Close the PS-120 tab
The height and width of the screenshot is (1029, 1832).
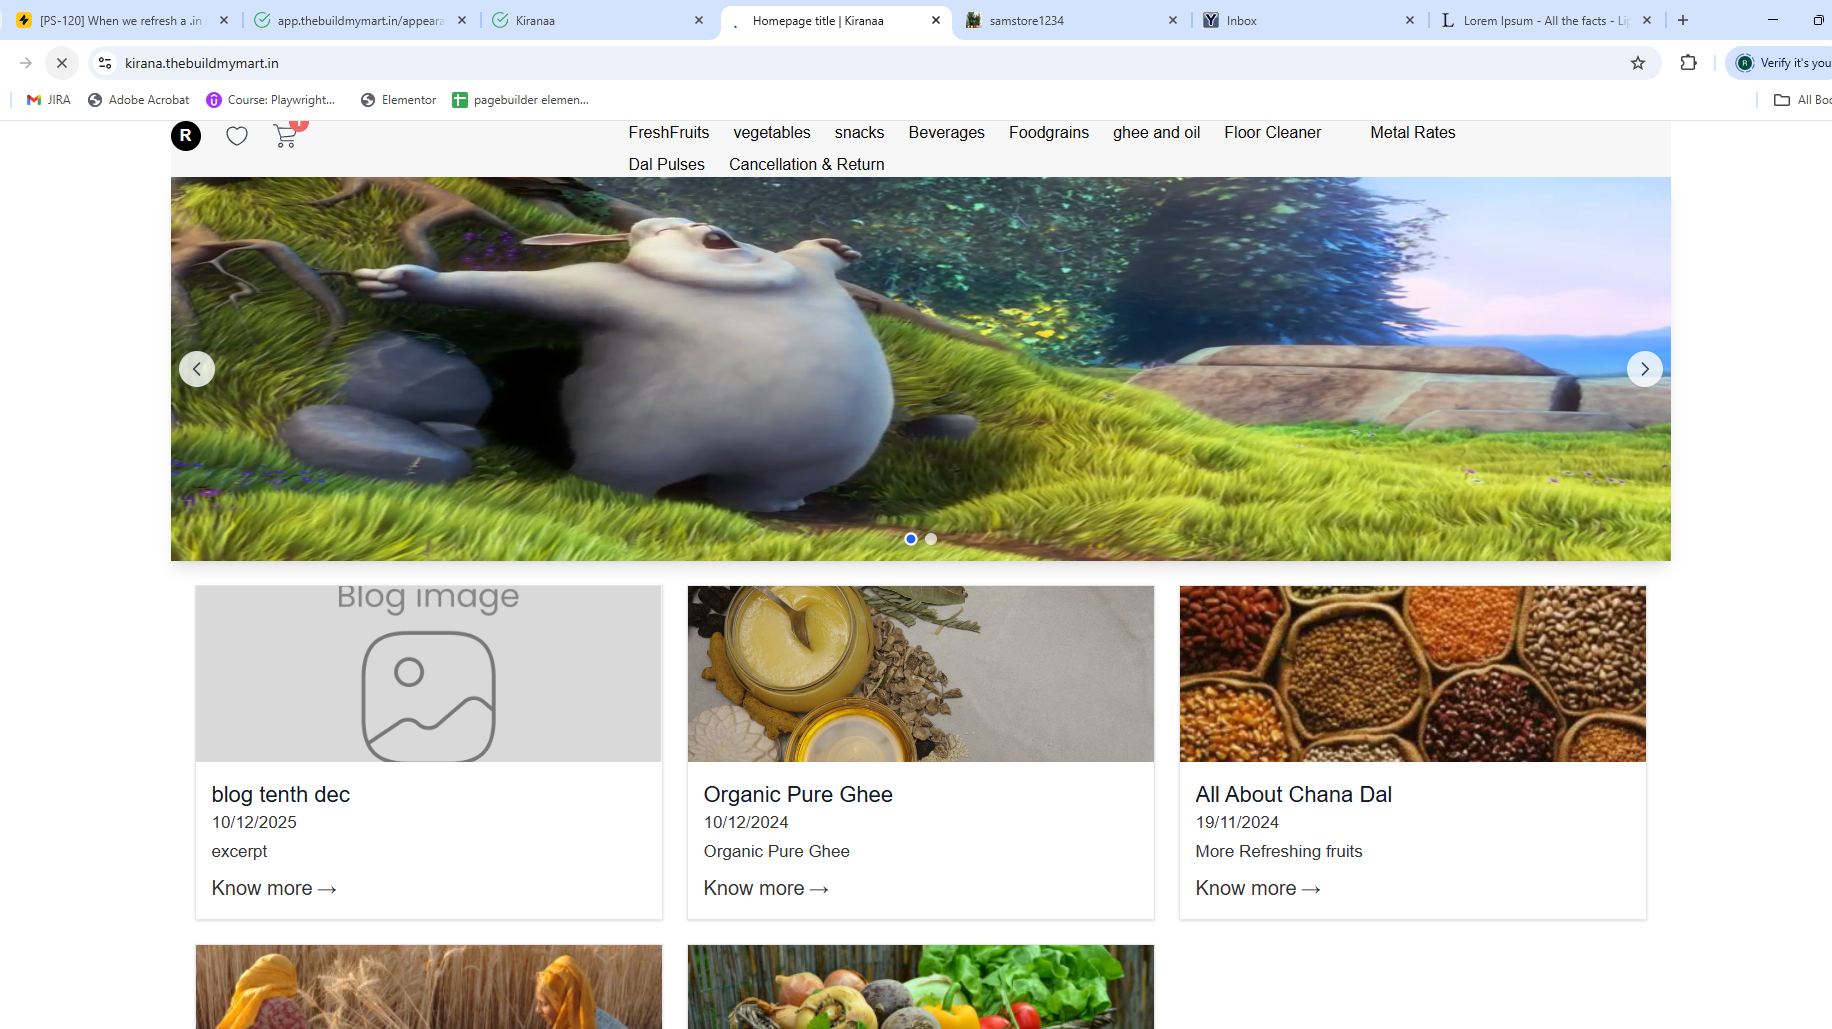[x=224, y=20]
